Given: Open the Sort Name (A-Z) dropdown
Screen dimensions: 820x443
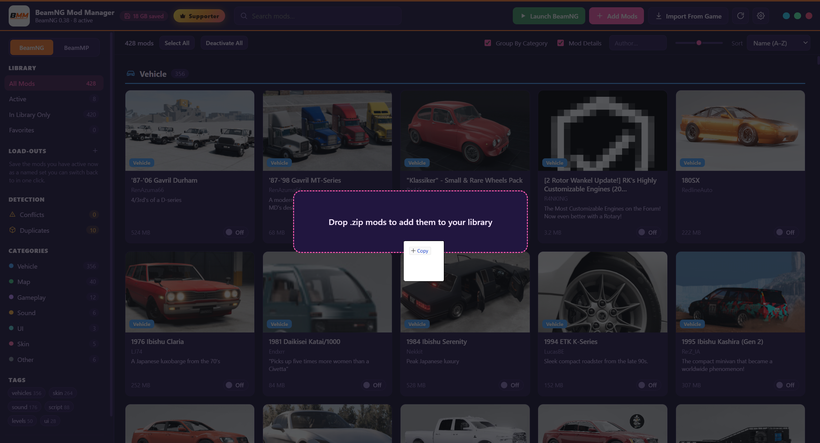Looking at the screenshot, I should [779, 43].
